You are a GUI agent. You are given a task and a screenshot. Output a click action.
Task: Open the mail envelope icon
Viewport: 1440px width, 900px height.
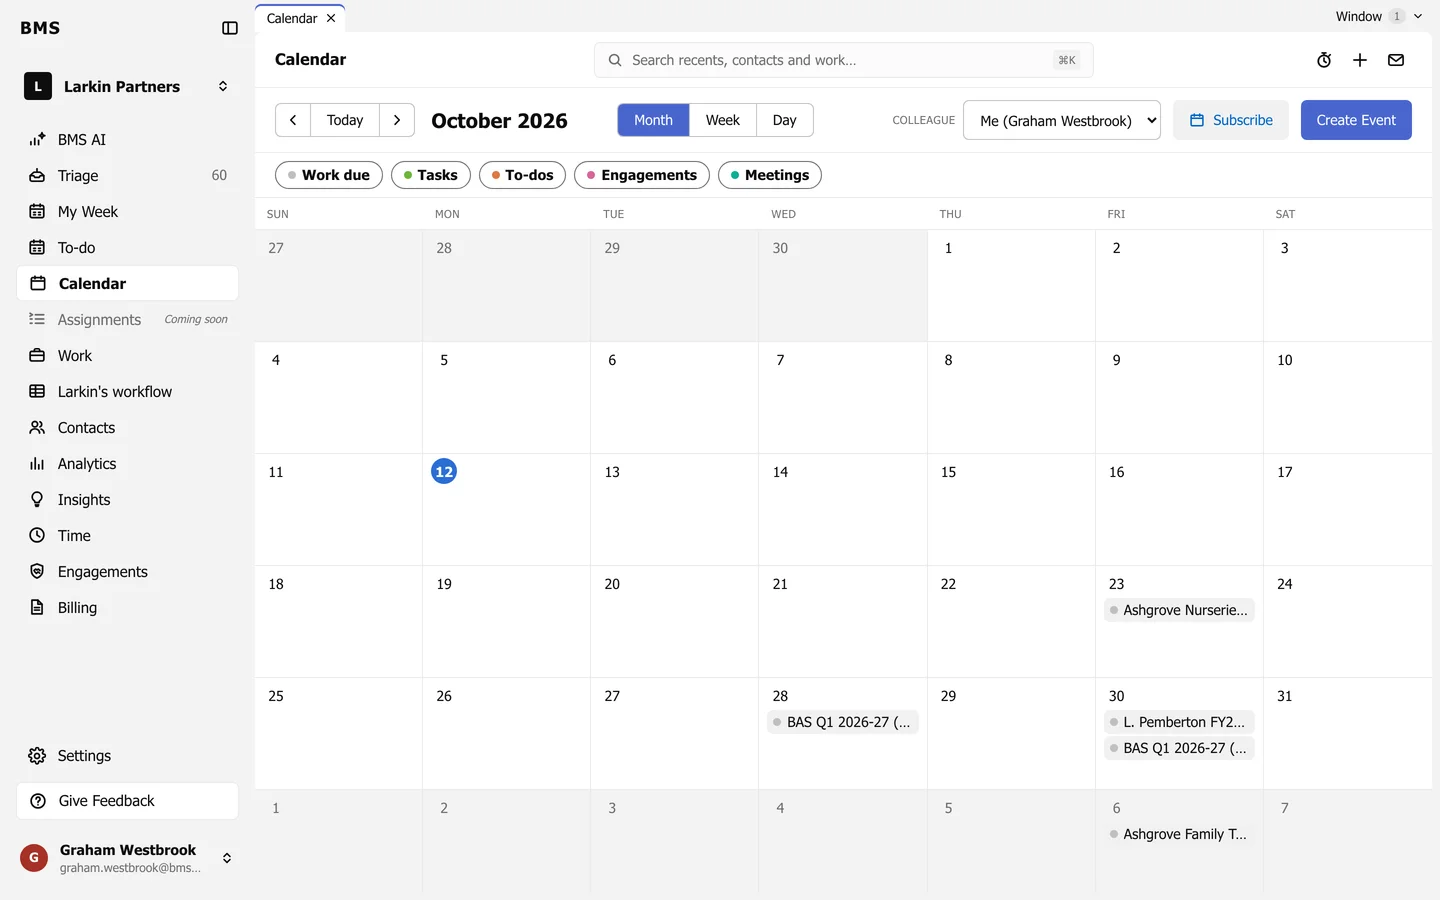click(1396, 60)
